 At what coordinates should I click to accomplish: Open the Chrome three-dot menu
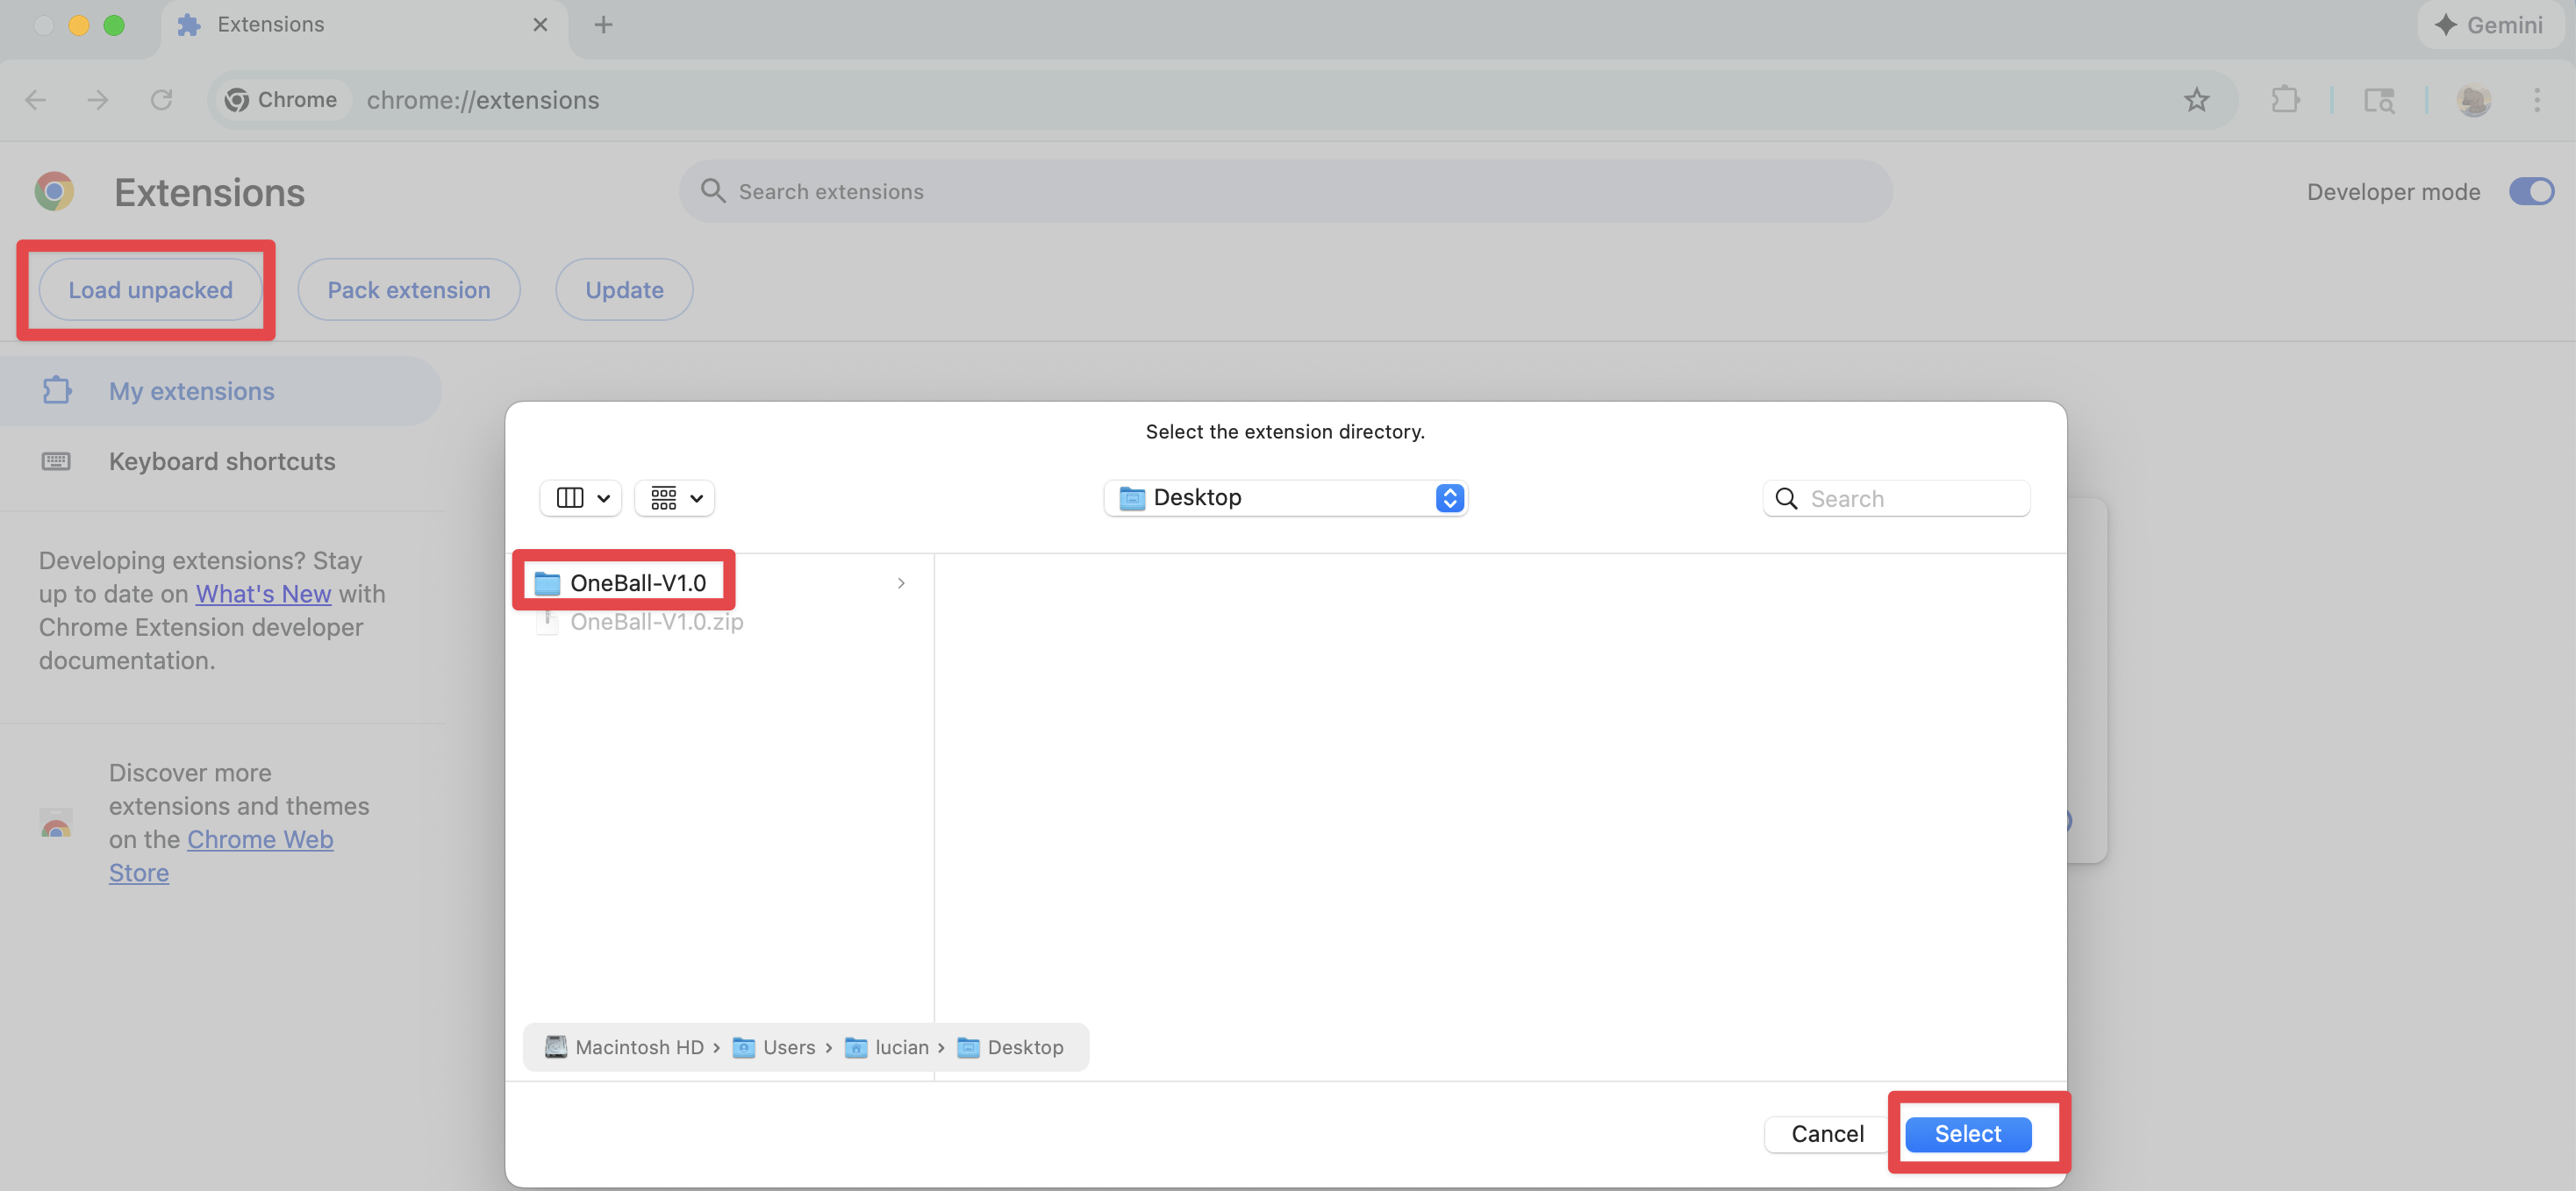pos(2536,100)
